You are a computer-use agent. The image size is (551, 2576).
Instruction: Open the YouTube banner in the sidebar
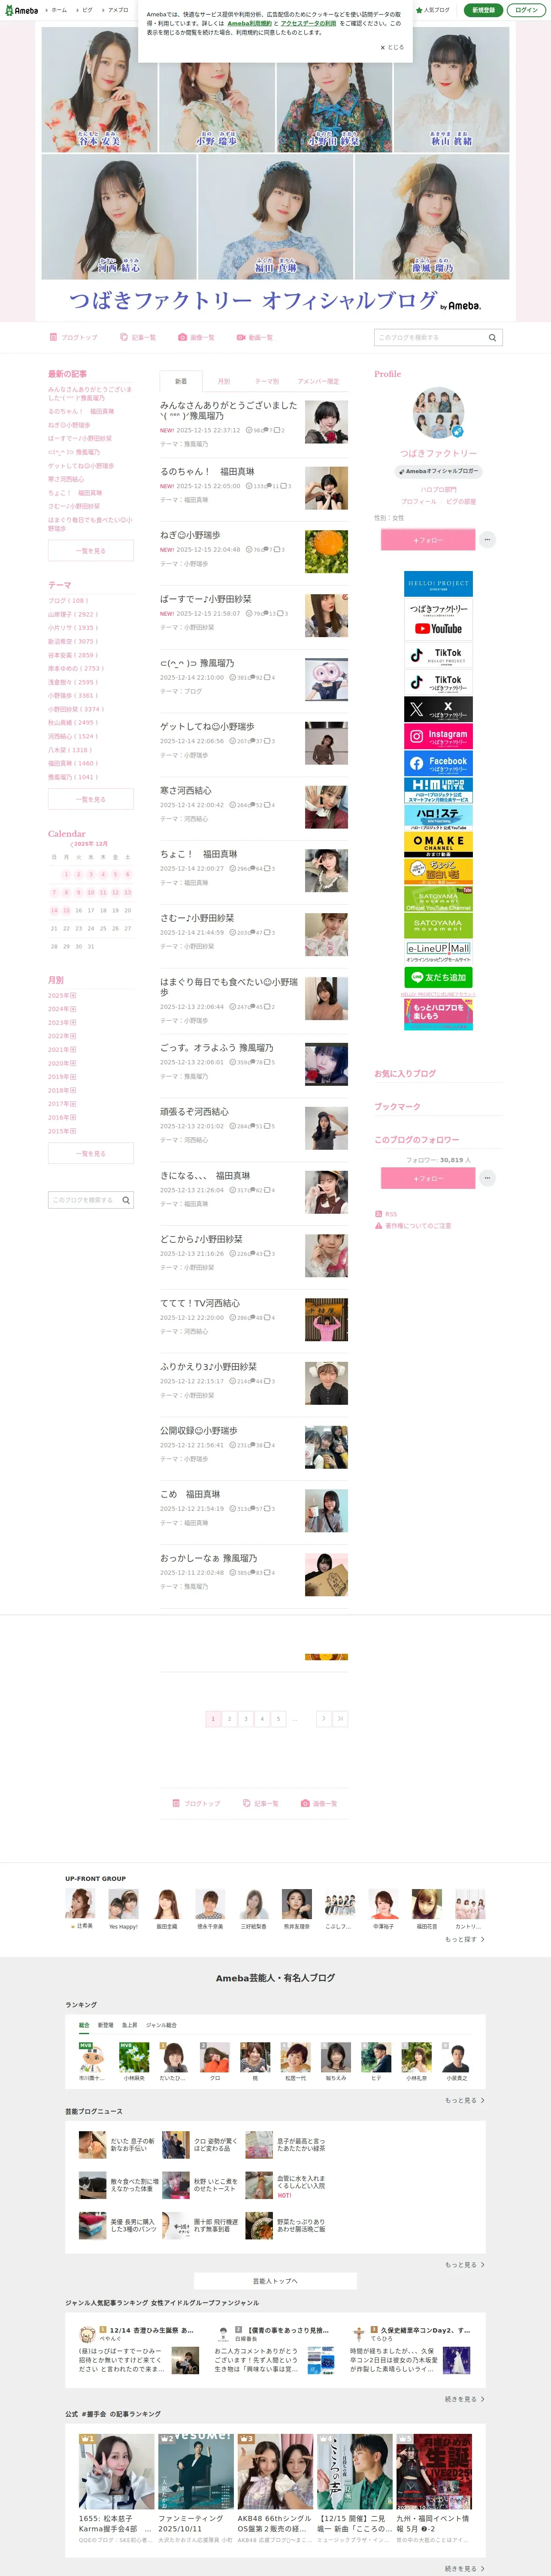(438, 619)
